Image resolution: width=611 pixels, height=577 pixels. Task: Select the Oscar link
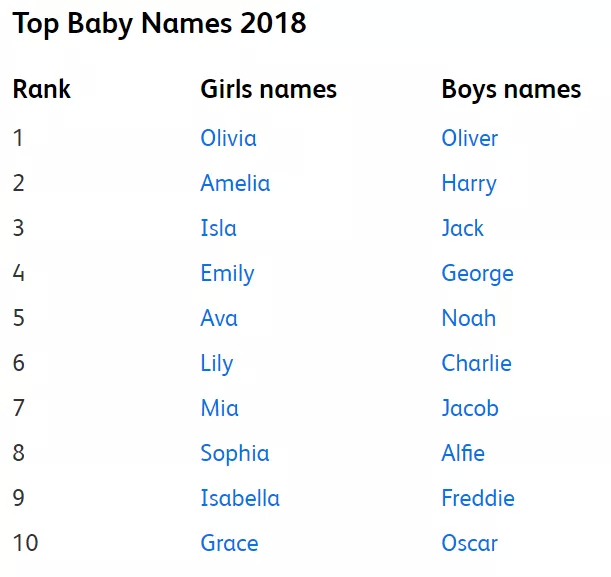[469, 544]
